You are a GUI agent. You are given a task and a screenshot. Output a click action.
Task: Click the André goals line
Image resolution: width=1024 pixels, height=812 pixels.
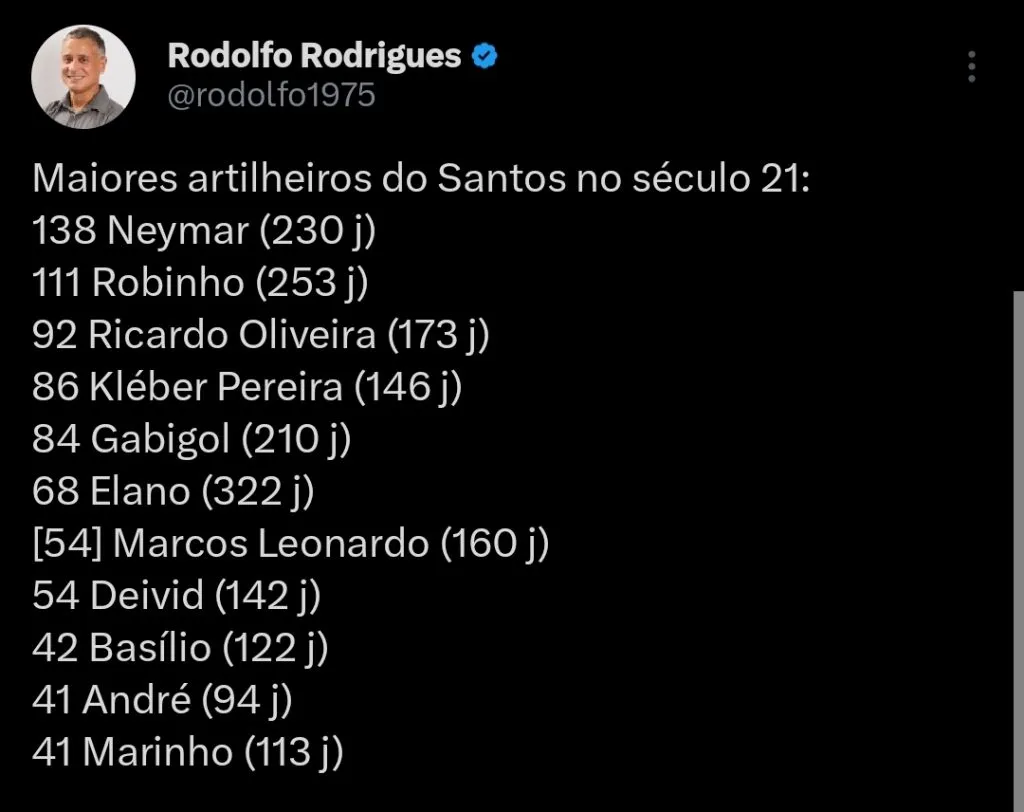(163, 699)
